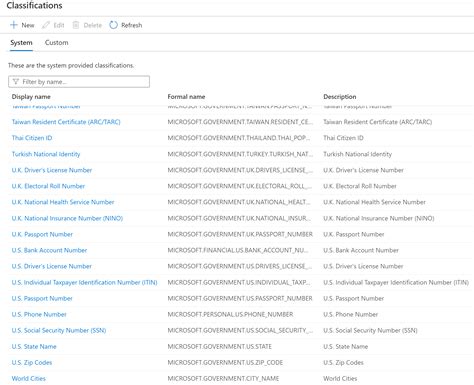The image size is (474, 385).
Task: Select formal name MICROSOFT.FINANCIAL.US.BANK_ACCOUNT_NU...
Action: point(238,250)
